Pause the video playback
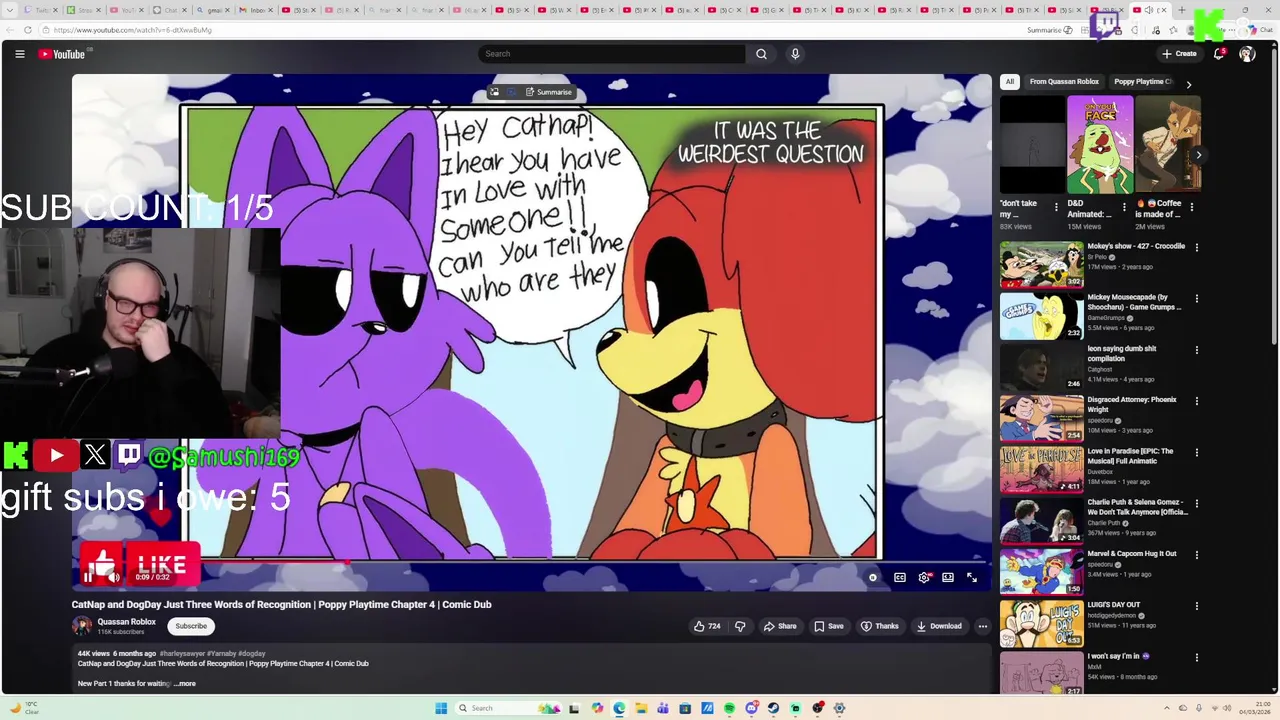Image resolution: width=1280 pixels, height=720 pixels. point(88,577)
